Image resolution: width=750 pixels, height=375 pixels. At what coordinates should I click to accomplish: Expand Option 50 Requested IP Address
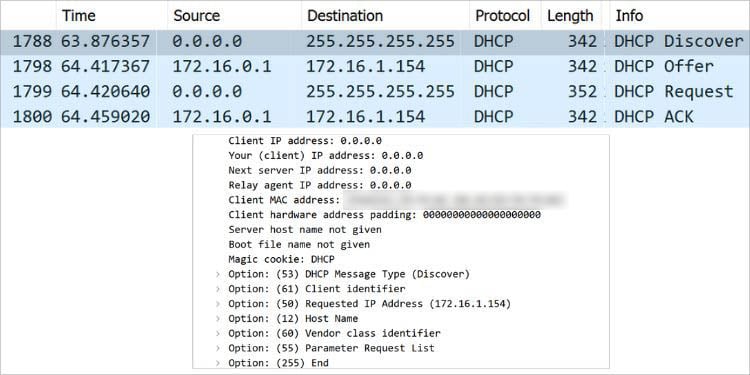point(218,304)
